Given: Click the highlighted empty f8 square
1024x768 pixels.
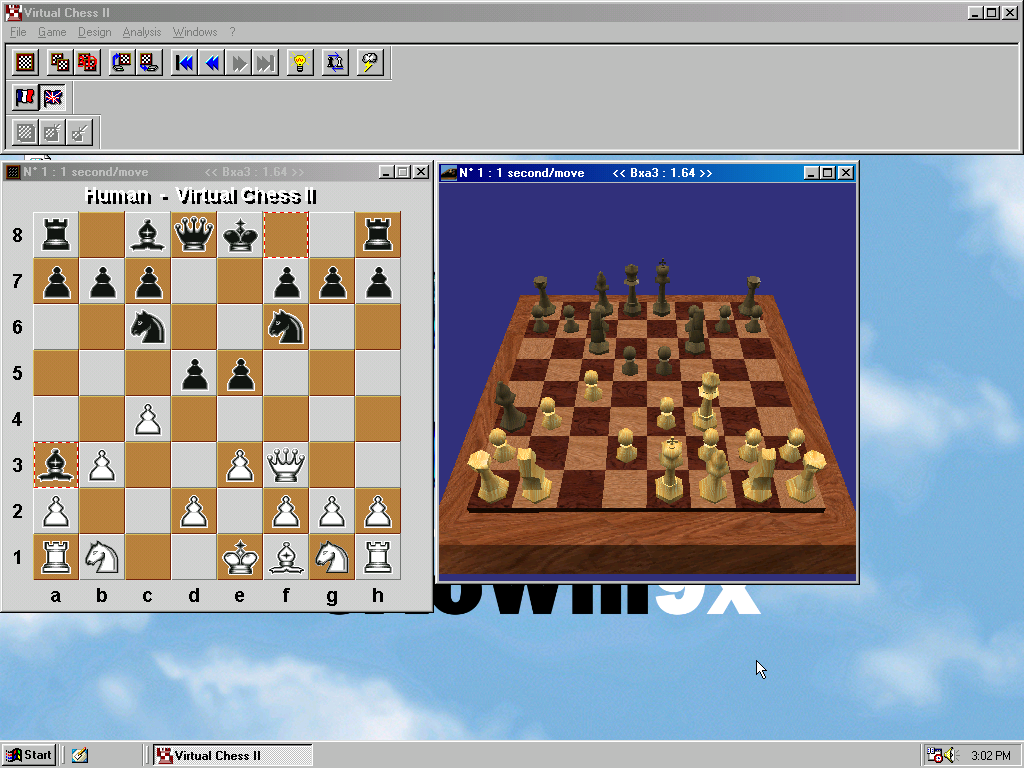Looking at the screenshot, I should tap(286, 234).
